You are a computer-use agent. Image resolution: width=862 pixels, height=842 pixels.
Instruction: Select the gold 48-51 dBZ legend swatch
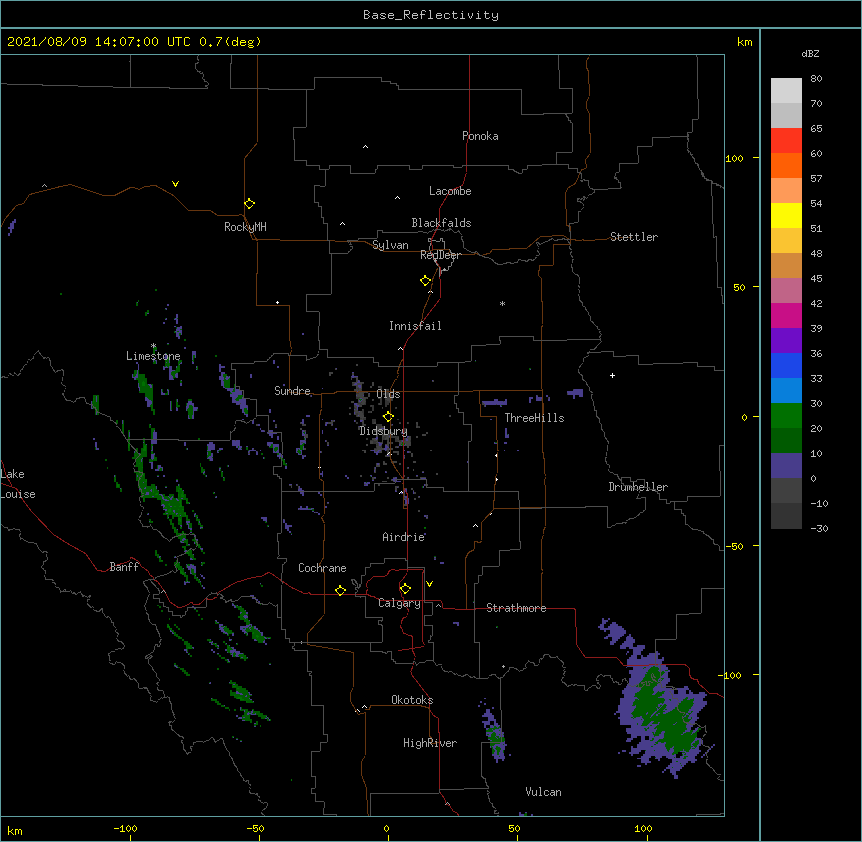(x=786, y=241)
